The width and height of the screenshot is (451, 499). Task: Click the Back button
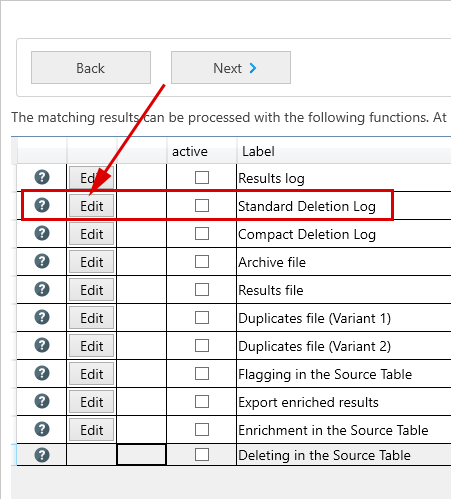coord(91,68)
